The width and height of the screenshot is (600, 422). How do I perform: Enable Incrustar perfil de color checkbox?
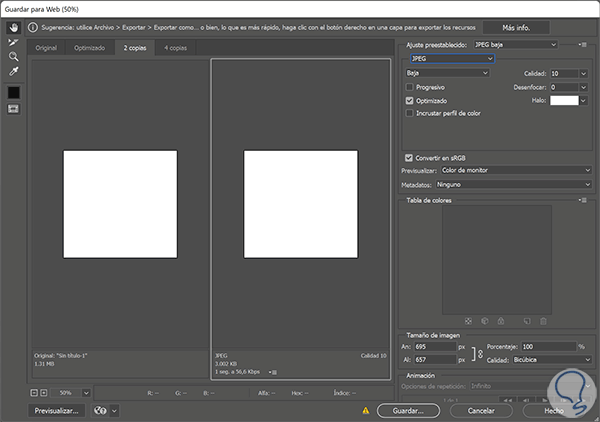(409, 113)
